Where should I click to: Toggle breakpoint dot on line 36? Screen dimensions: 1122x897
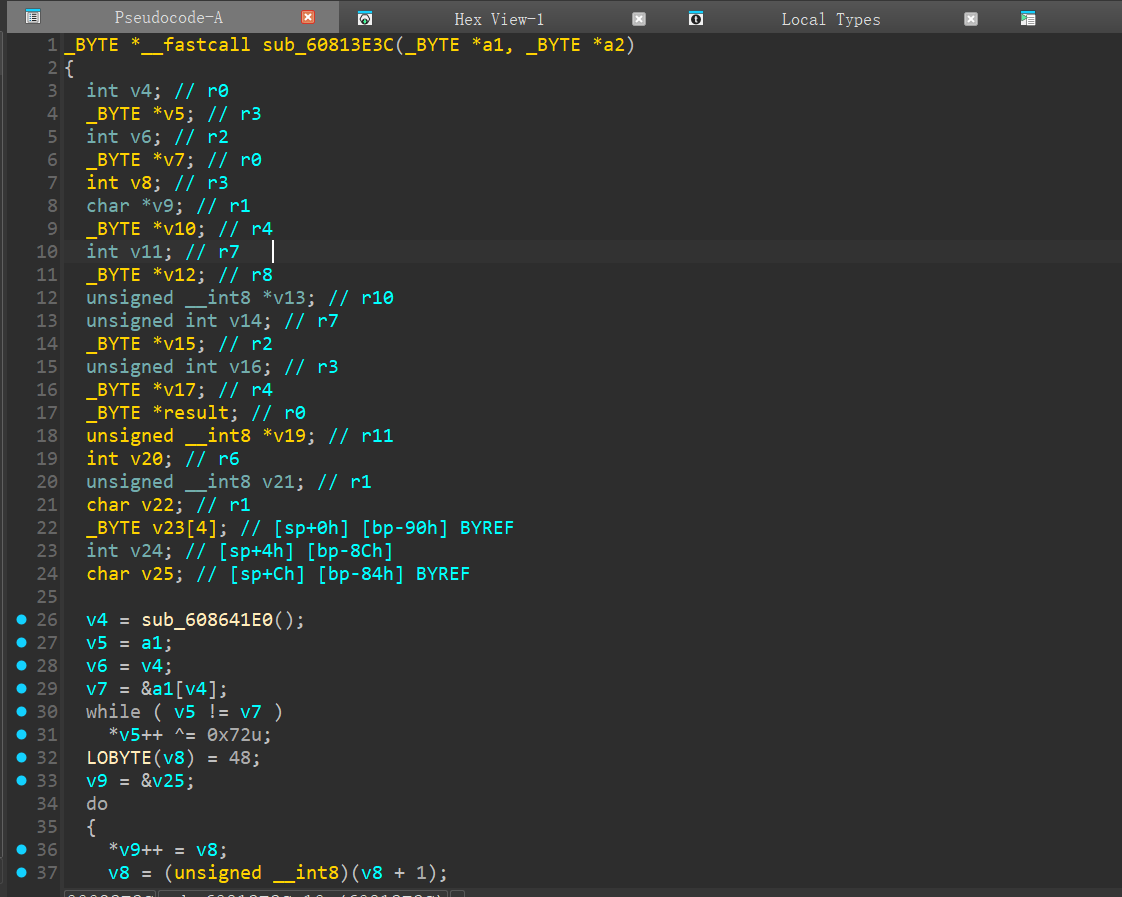21,849
